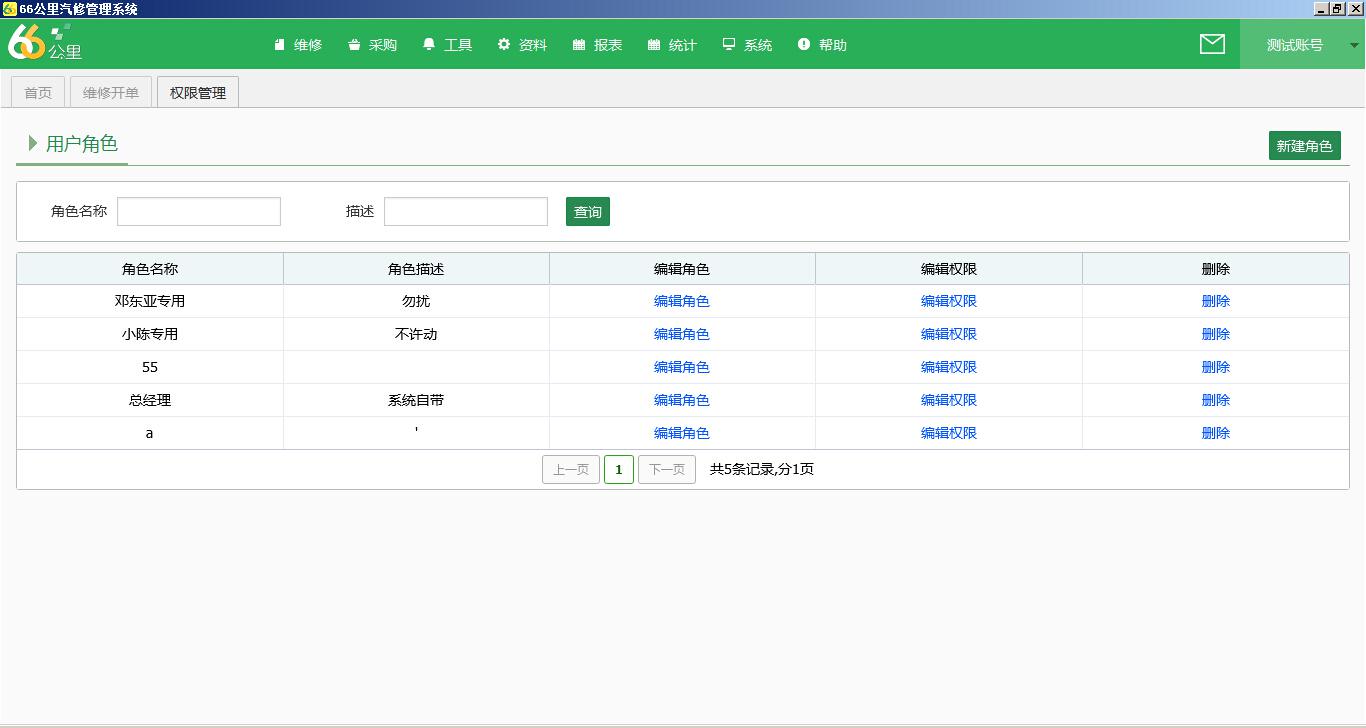
Task: Focus the 角色名称 input field
Action: (199, 212)
